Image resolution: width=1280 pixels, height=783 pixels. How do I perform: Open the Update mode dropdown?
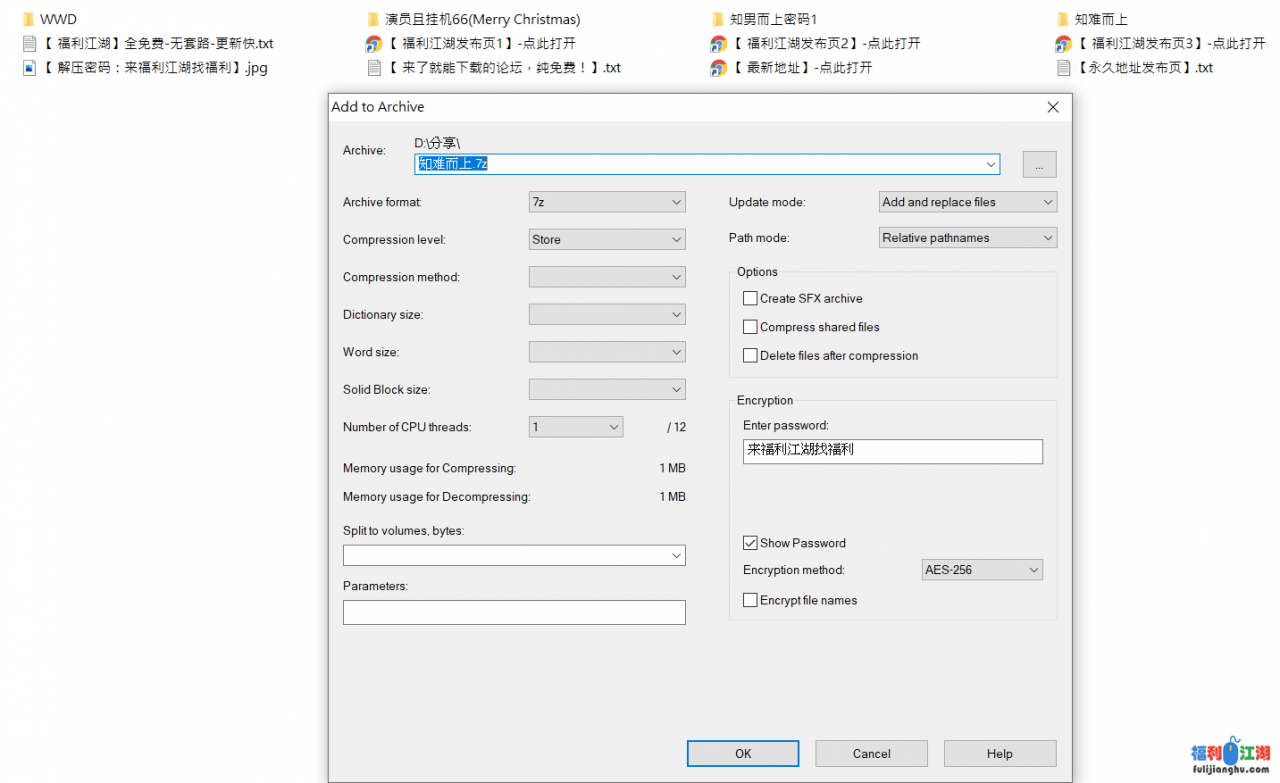(x=967, y=202)
